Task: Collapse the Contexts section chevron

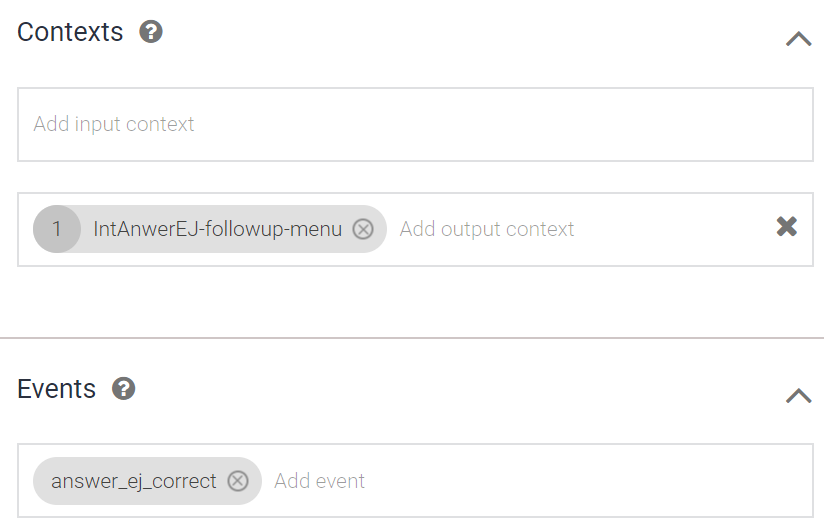Action: (x=798, y=39)
